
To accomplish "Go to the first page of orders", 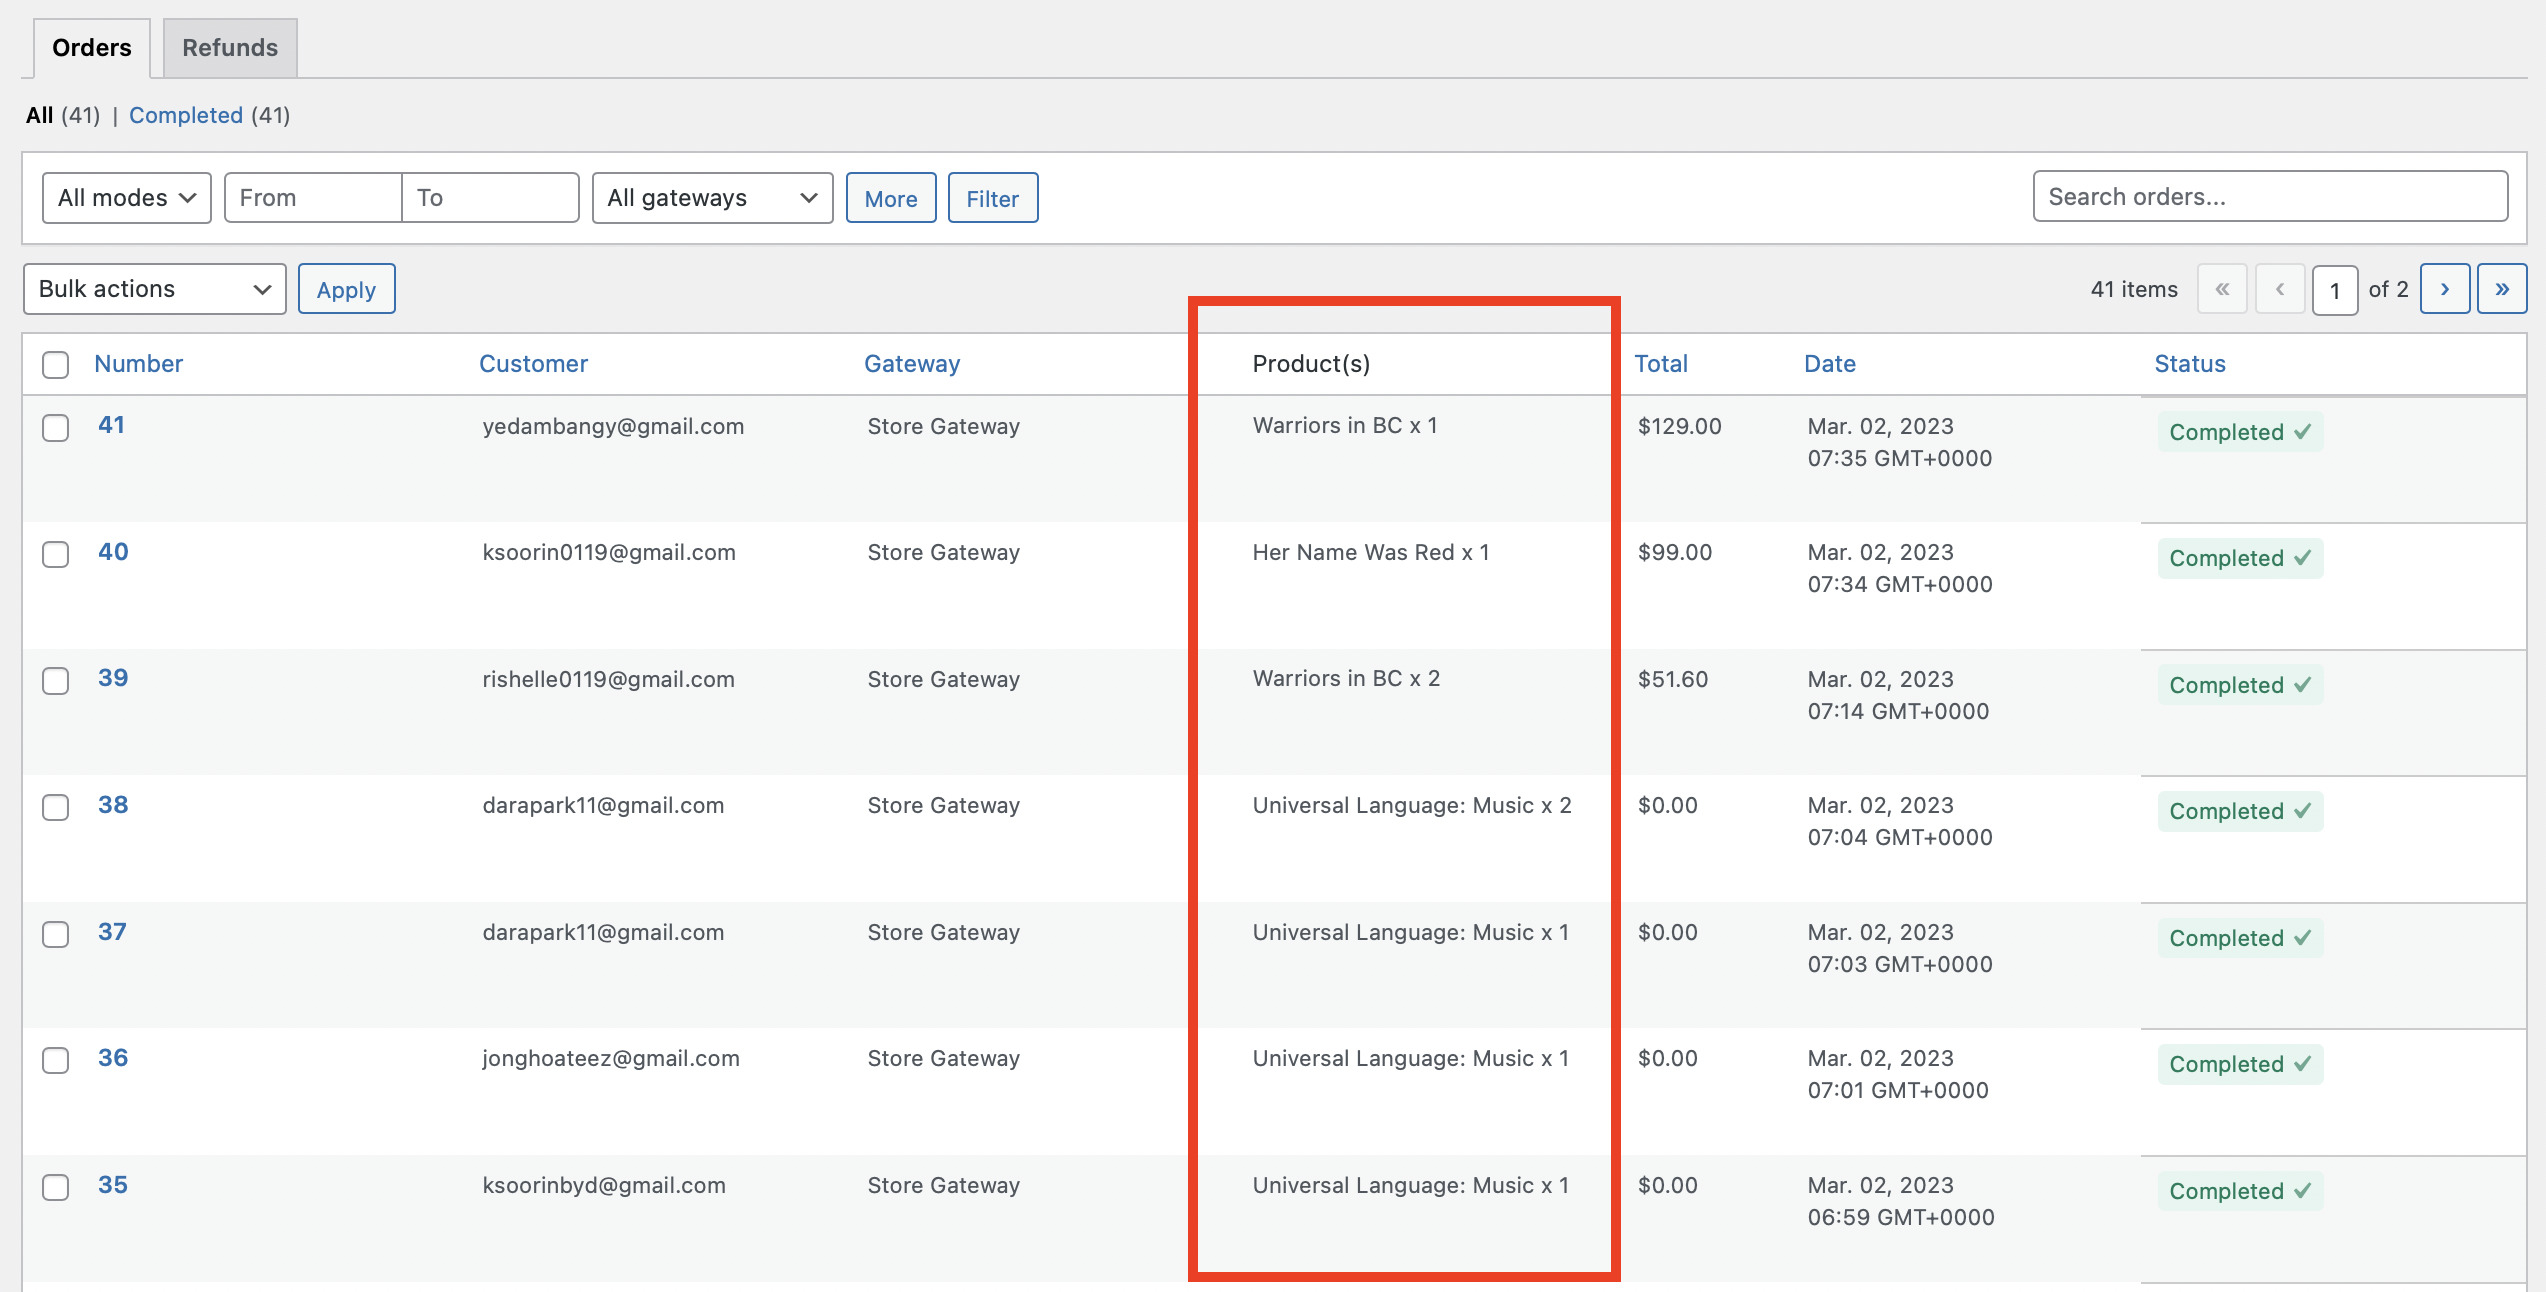I will pos(2222,289).
